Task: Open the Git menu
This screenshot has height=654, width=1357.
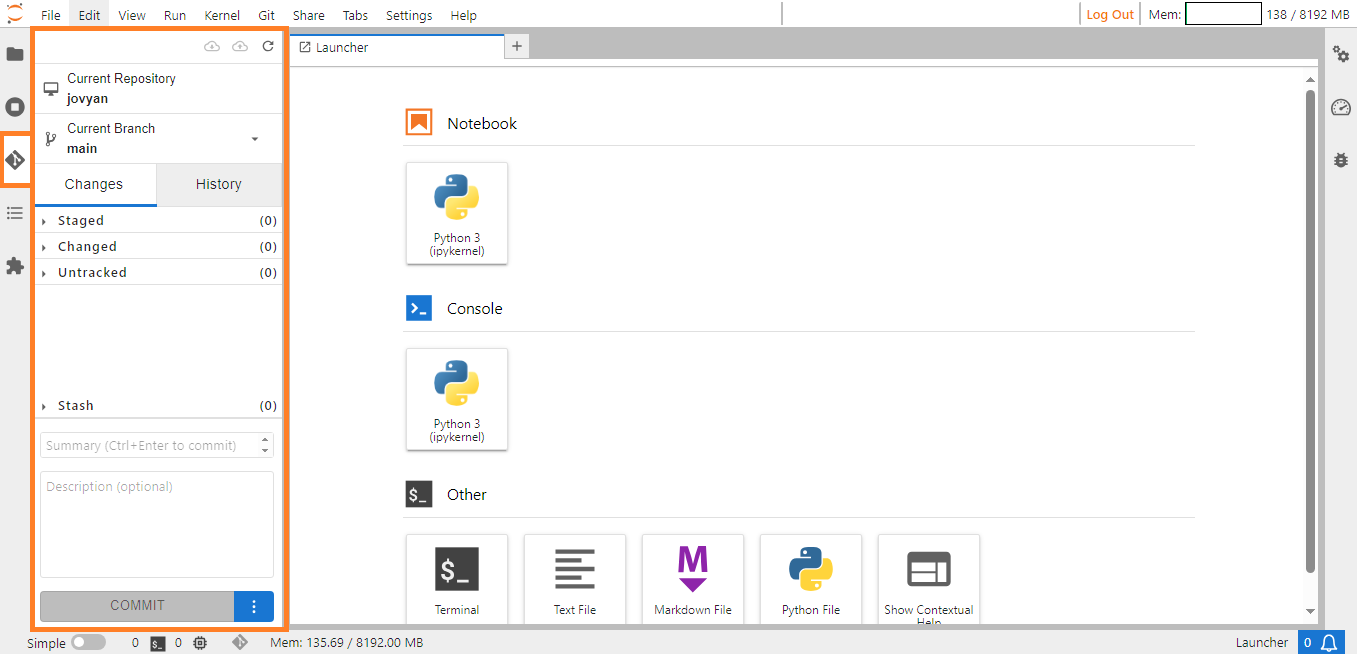Action: tap(267, 15)
